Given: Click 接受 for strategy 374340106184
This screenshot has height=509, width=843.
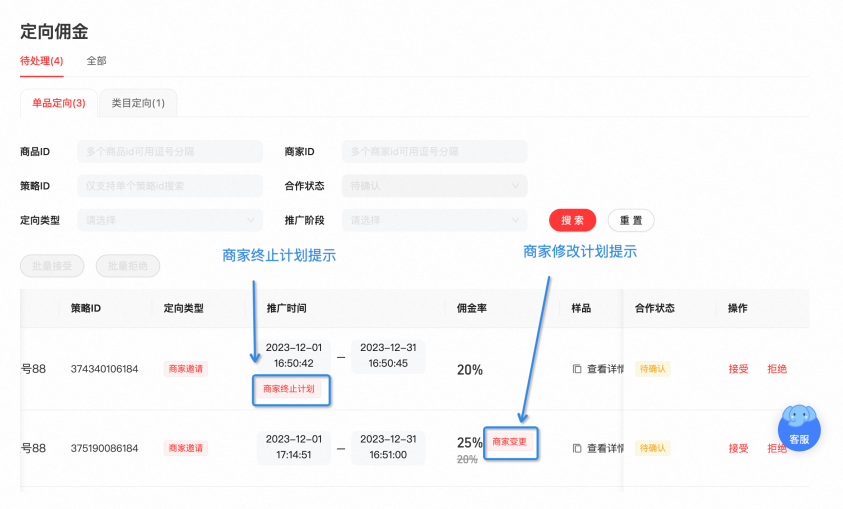Looking at the screenshot, I should pyautogui.click(x=738, y=369).
